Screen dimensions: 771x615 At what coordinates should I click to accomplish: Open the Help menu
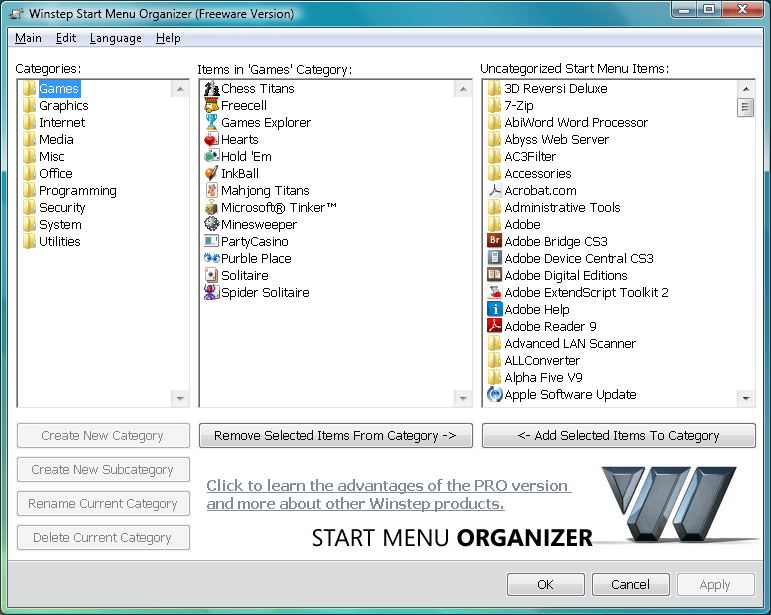click(168, 38)
